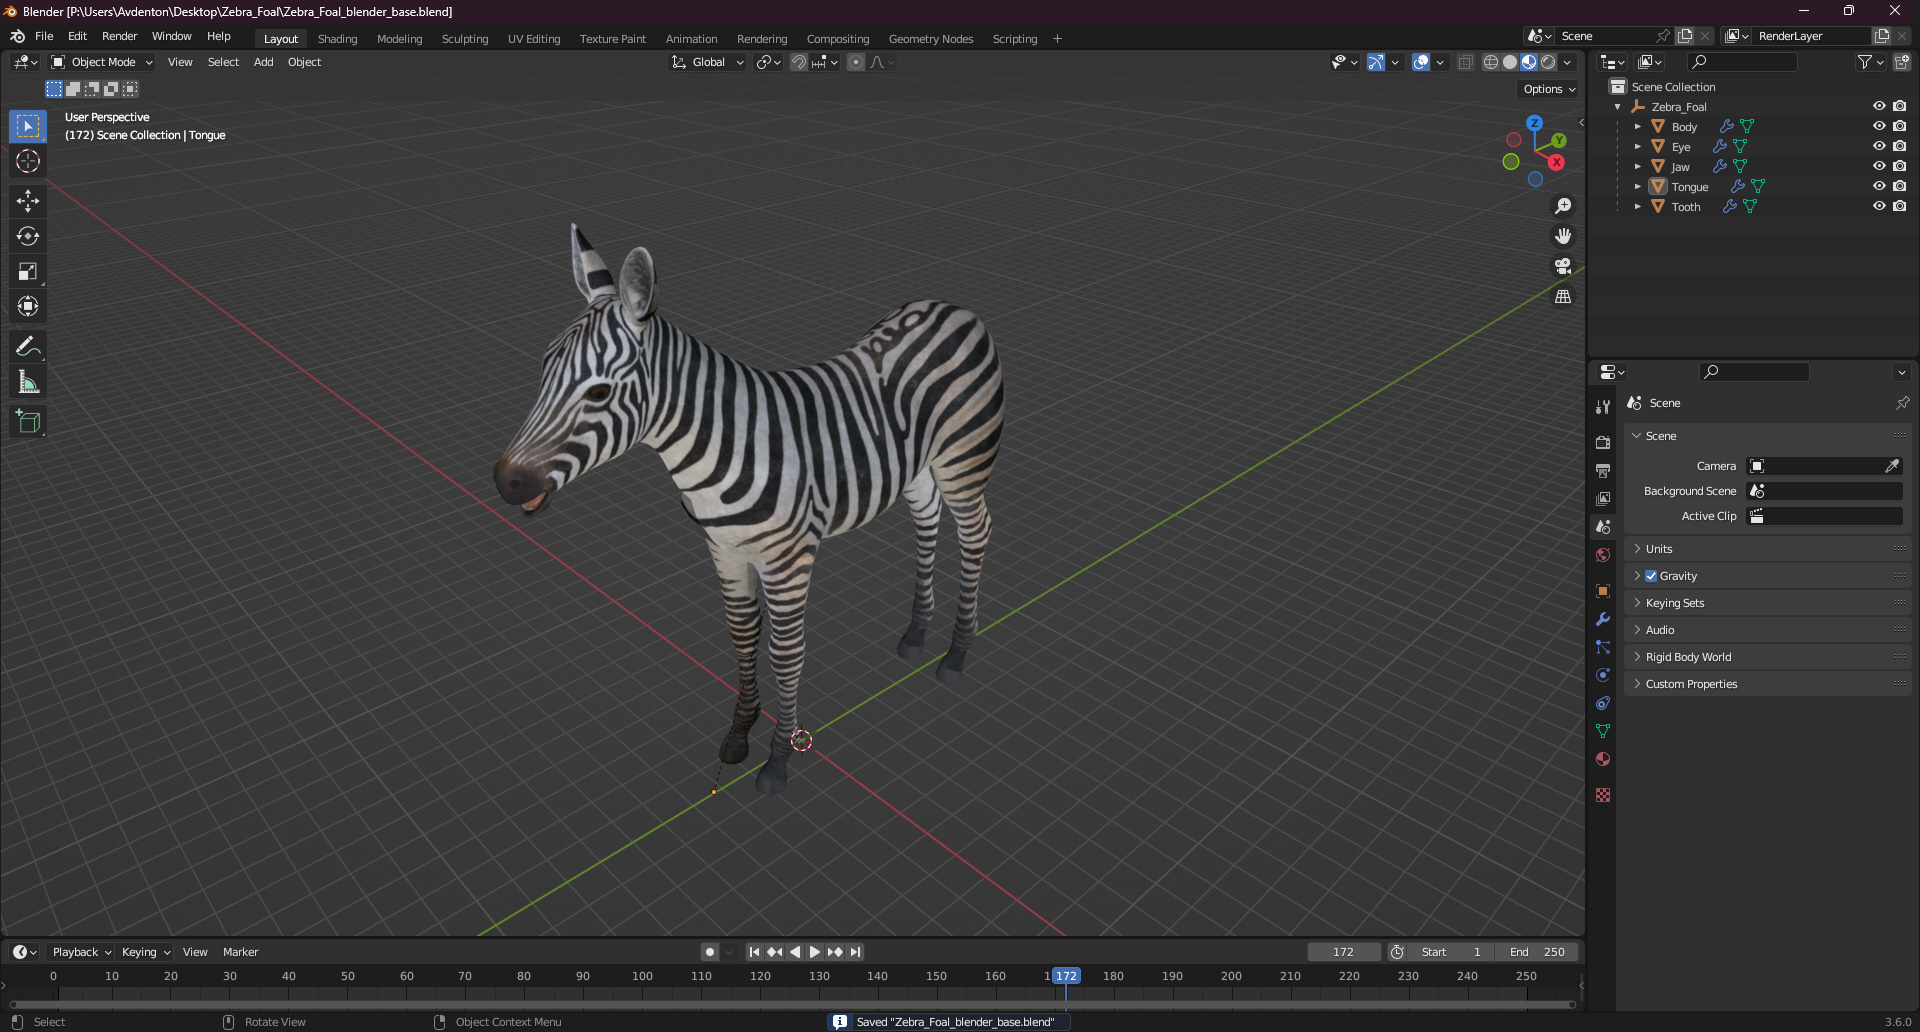Image resolution: width=1920 pixels, height=1032 pixels.
Task: Toggle the snapping magnet icon
Action: (x=799, y=62)
